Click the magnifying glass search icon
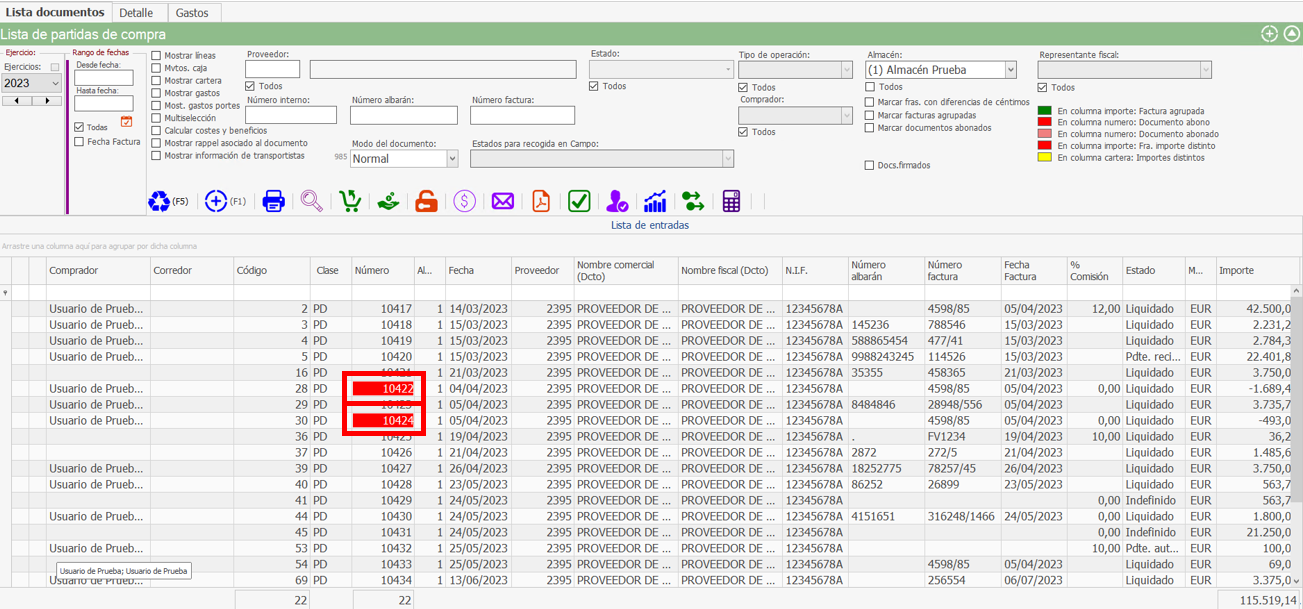The height and width of the screenshot is (609, 1303). (312, 201)
